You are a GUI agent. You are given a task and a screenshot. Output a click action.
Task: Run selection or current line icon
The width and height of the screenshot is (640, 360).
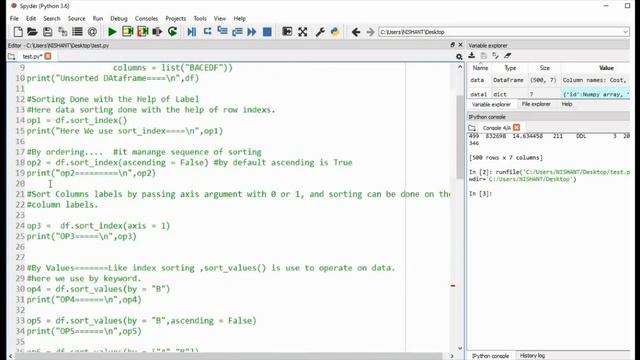tap(157, 32)
